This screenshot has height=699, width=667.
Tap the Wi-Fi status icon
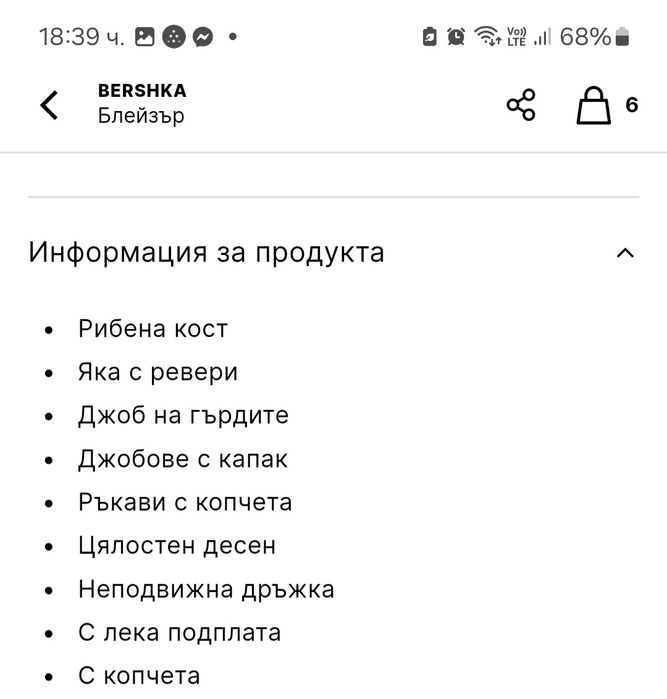[488, 38]
